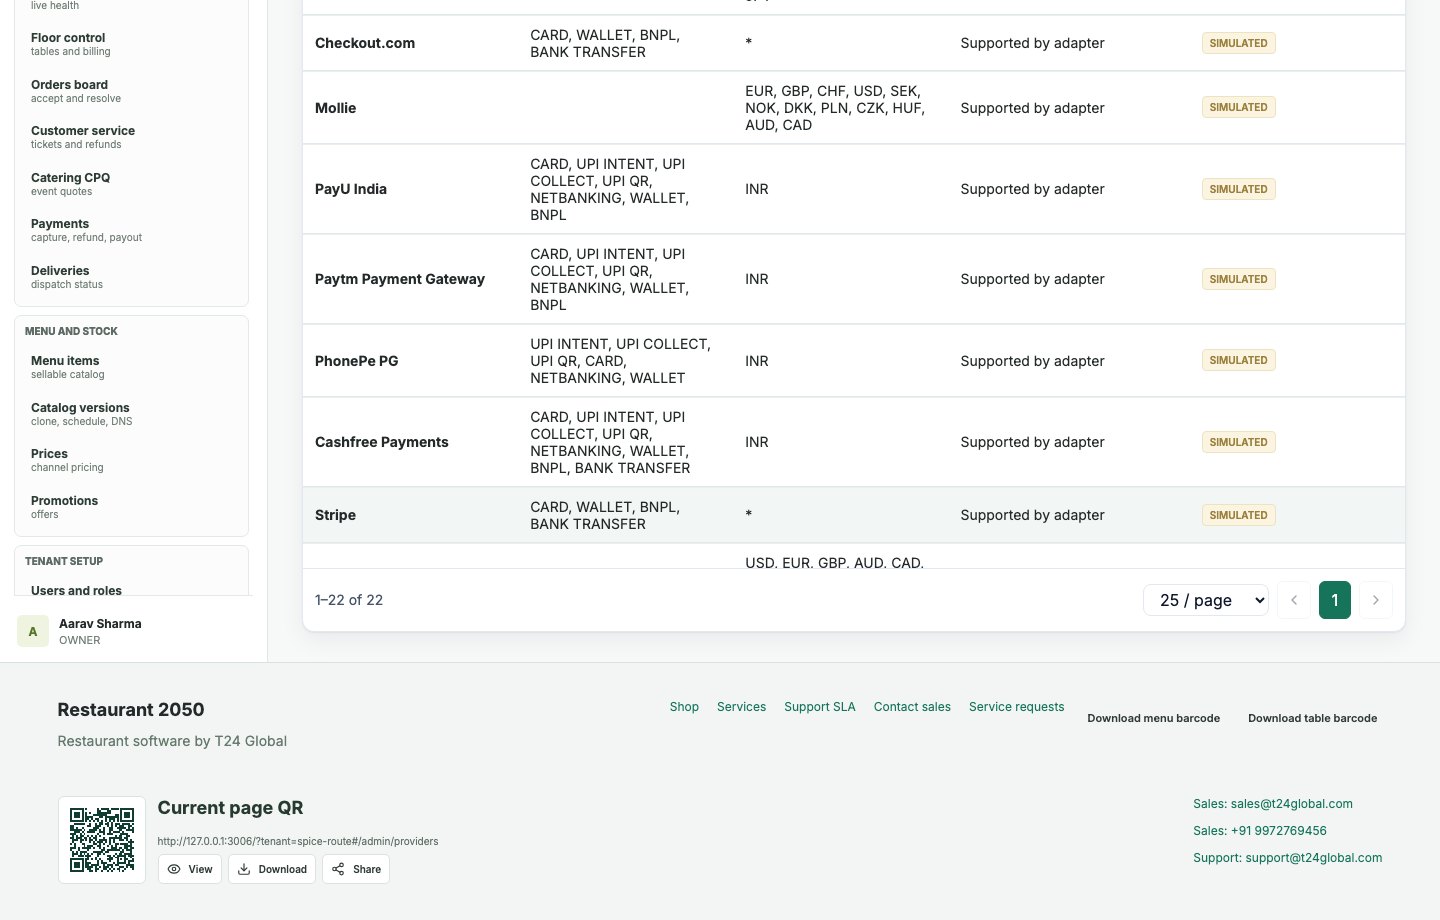Image resolution: width=1440 pixels, height=920 pixels.
Task: Click the page URL text under Current page QR
Action: coord(298,841)
